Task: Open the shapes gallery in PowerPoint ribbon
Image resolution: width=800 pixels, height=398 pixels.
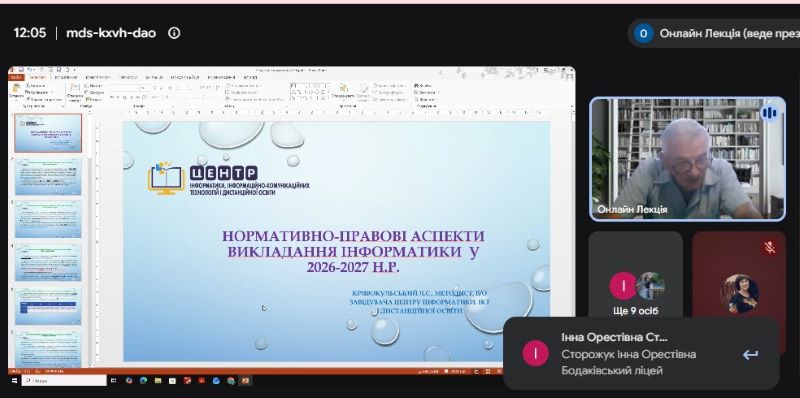Action: [310, 92]
